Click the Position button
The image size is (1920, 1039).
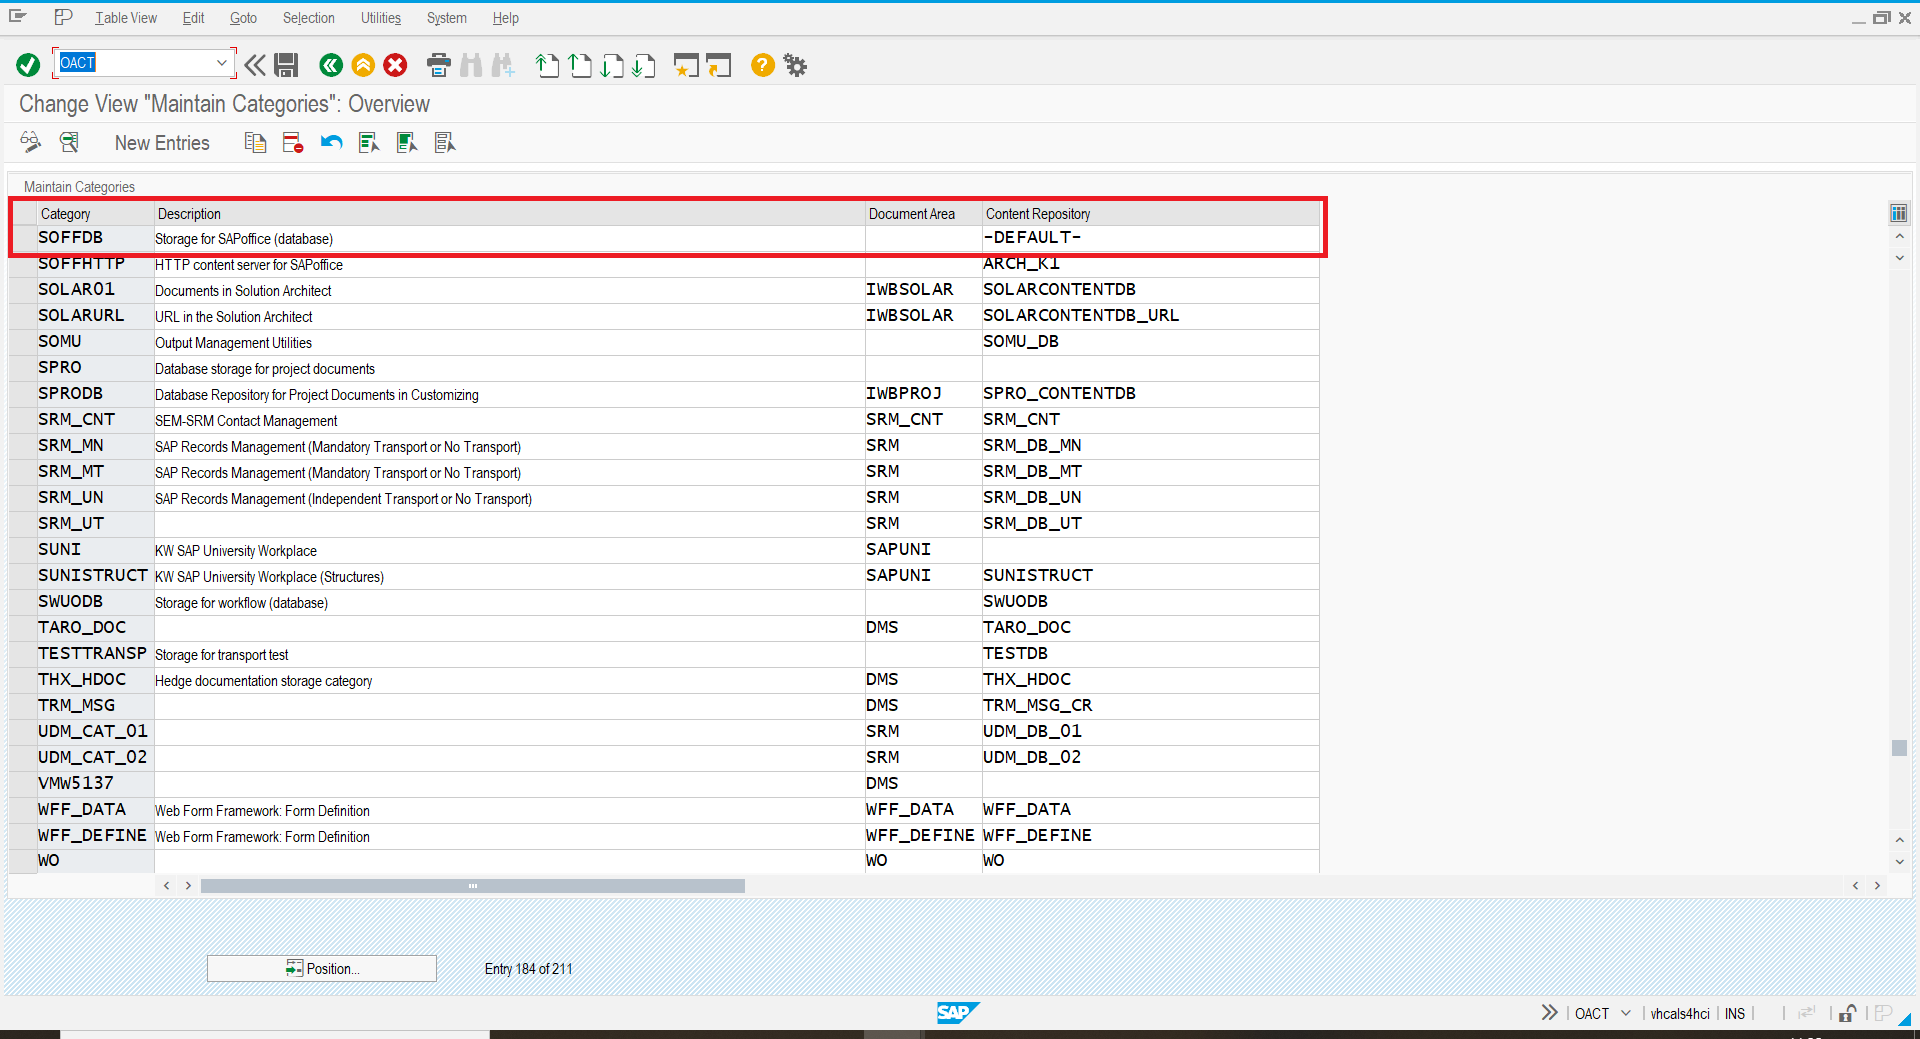[x=321, y=968]
